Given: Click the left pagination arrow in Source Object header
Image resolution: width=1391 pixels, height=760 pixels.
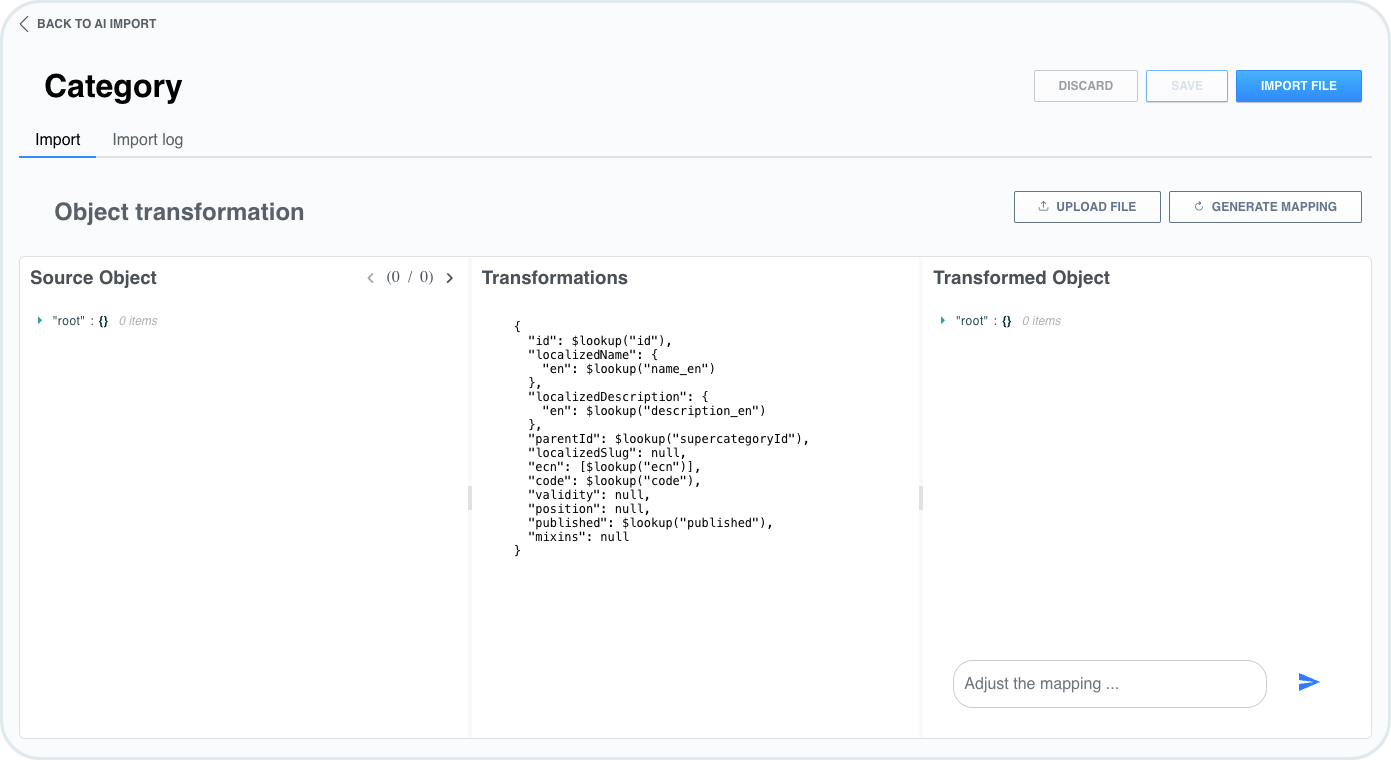Looking at the screenshot, I should [x=370, y=277].
